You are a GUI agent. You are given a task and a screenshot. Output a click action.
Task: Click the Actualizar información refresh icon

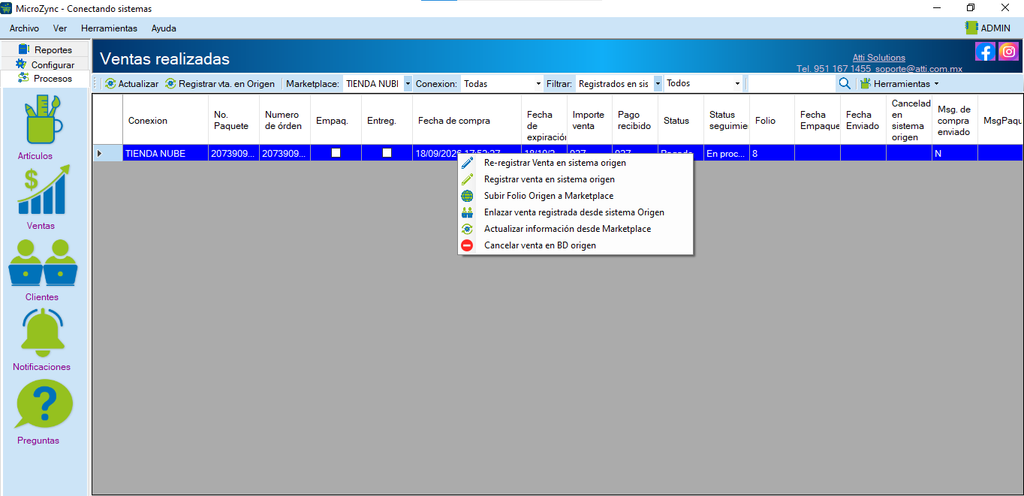467,229
